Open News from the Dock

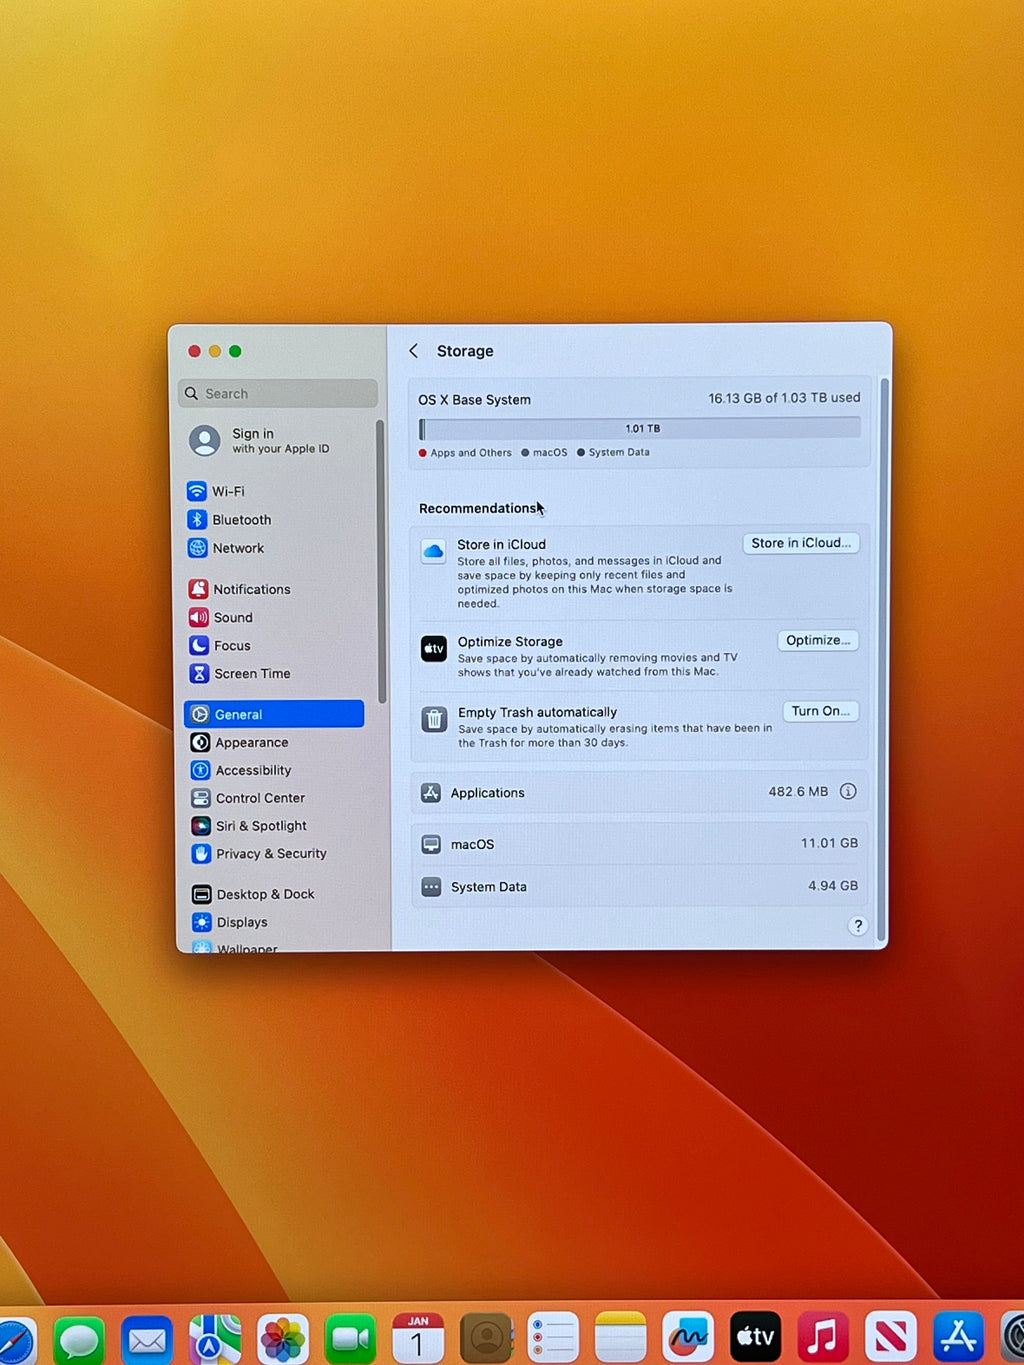891,1338
